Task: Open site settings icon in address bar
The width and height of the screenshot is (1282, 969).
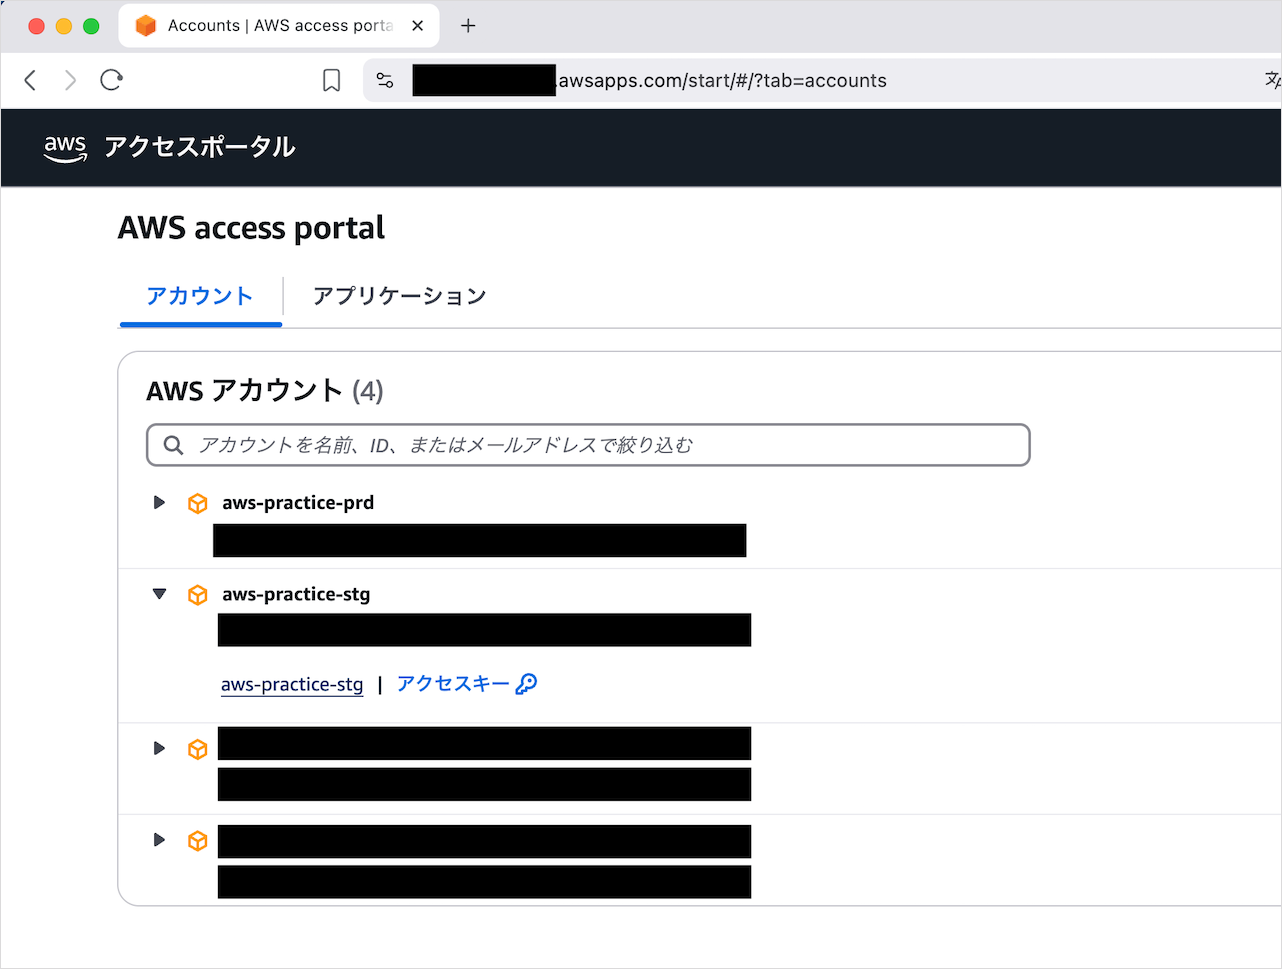Action: click(385, 81)
